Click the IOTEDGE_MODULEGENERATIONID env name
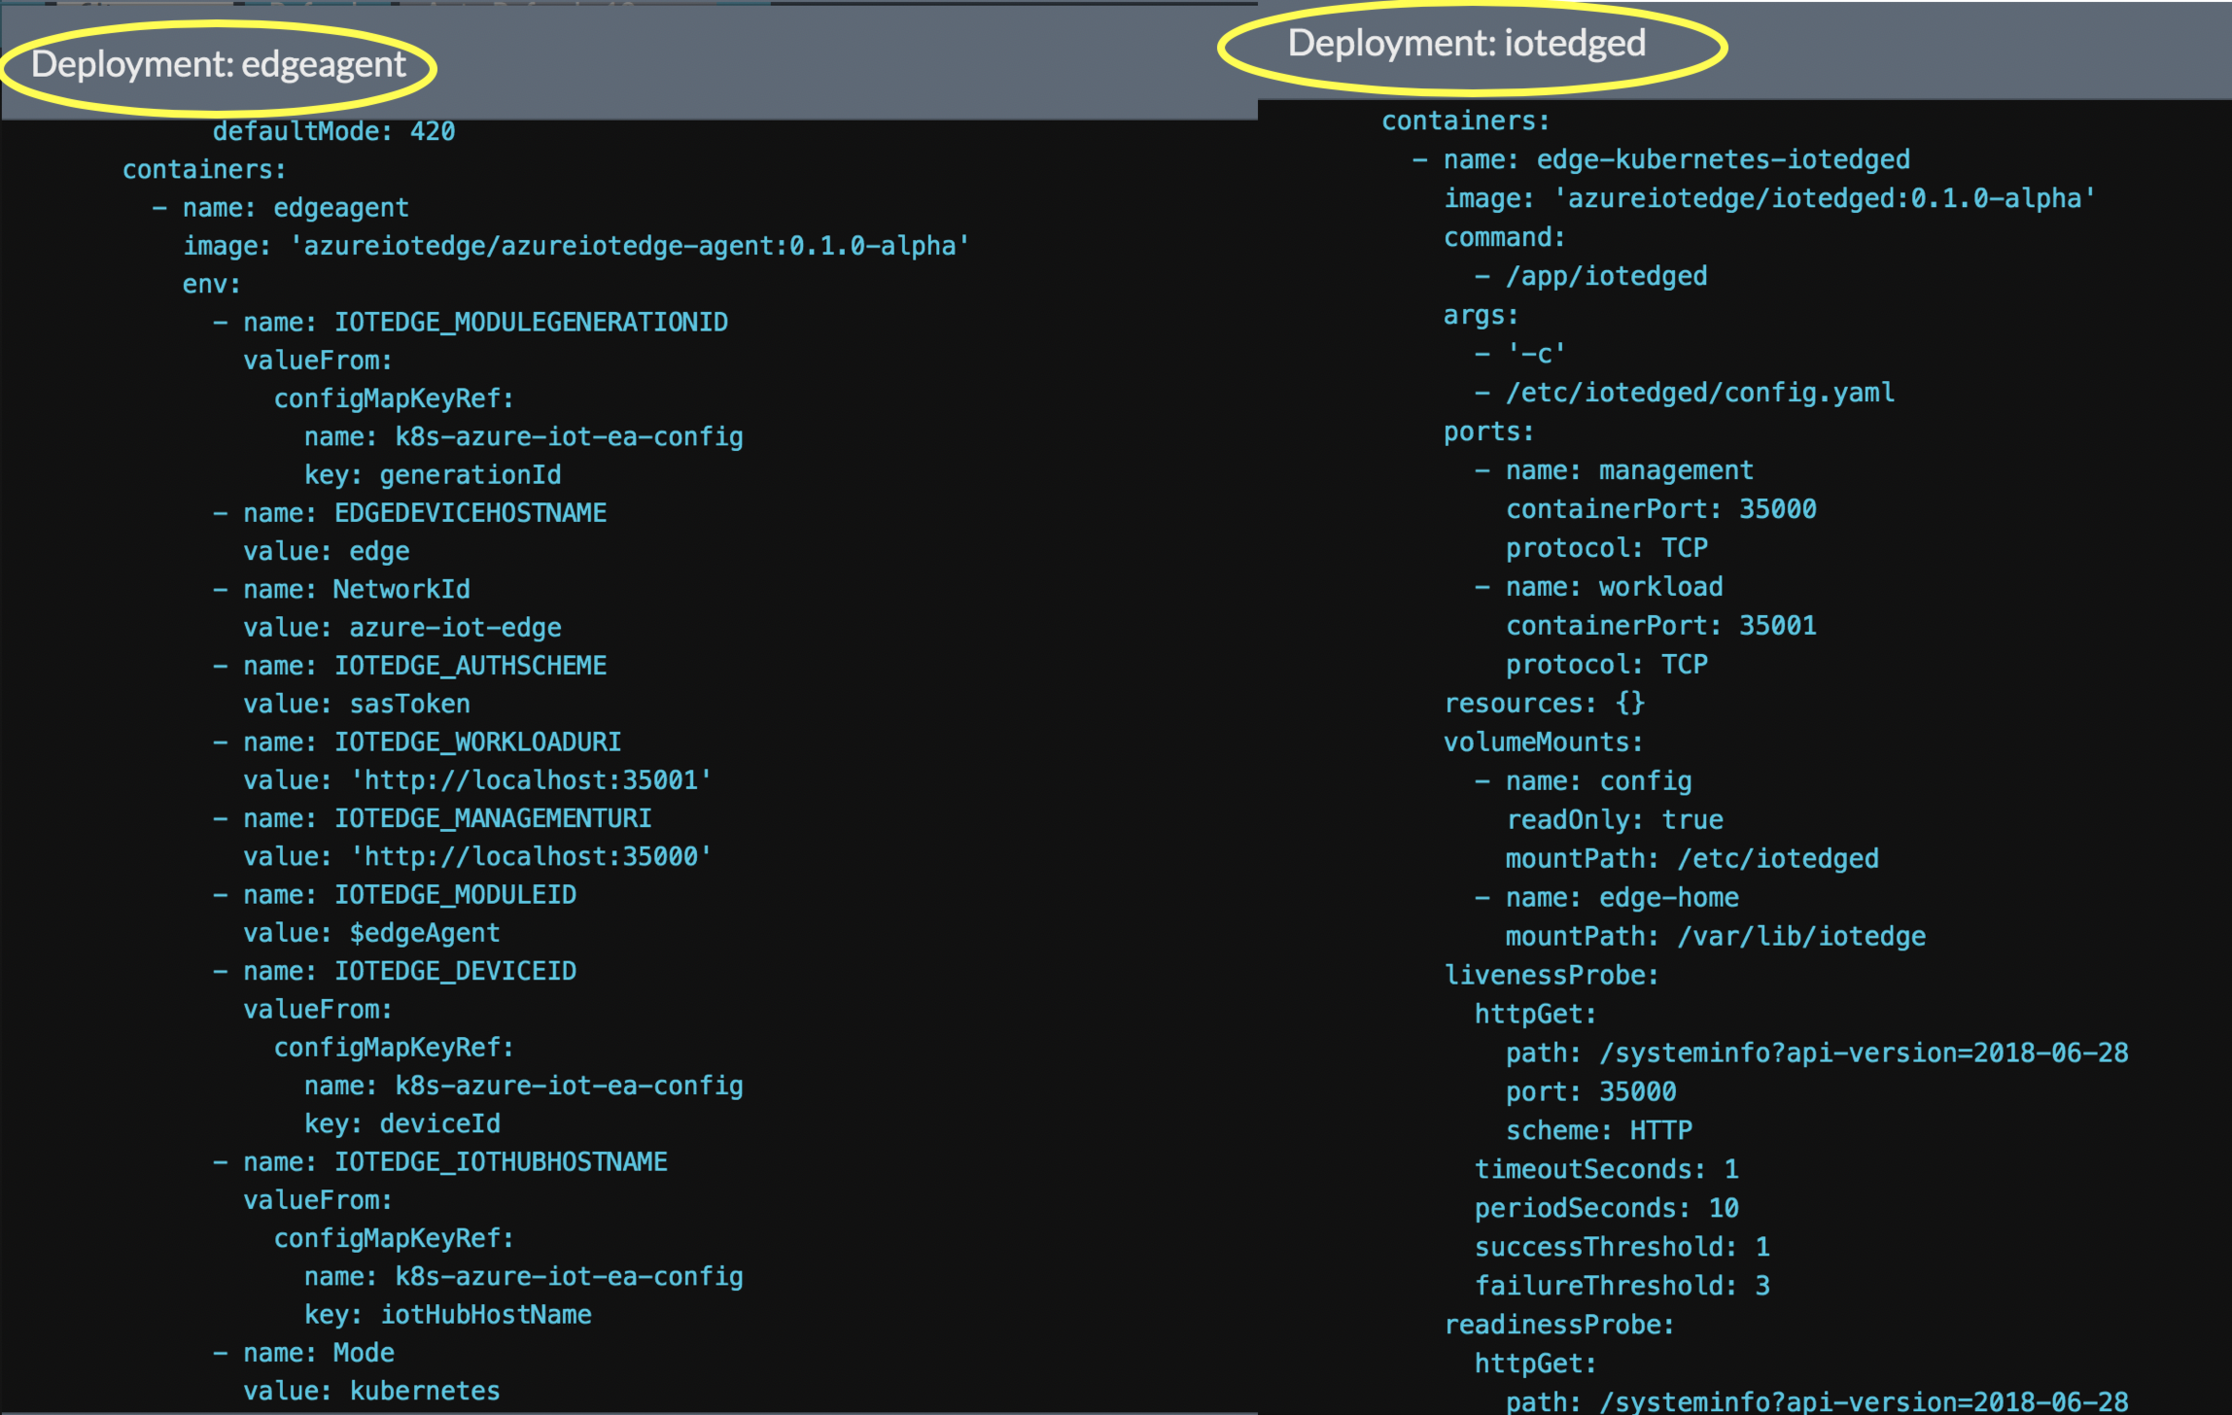The height and width of the screenshot is (1415, 2232). [530, 322]
